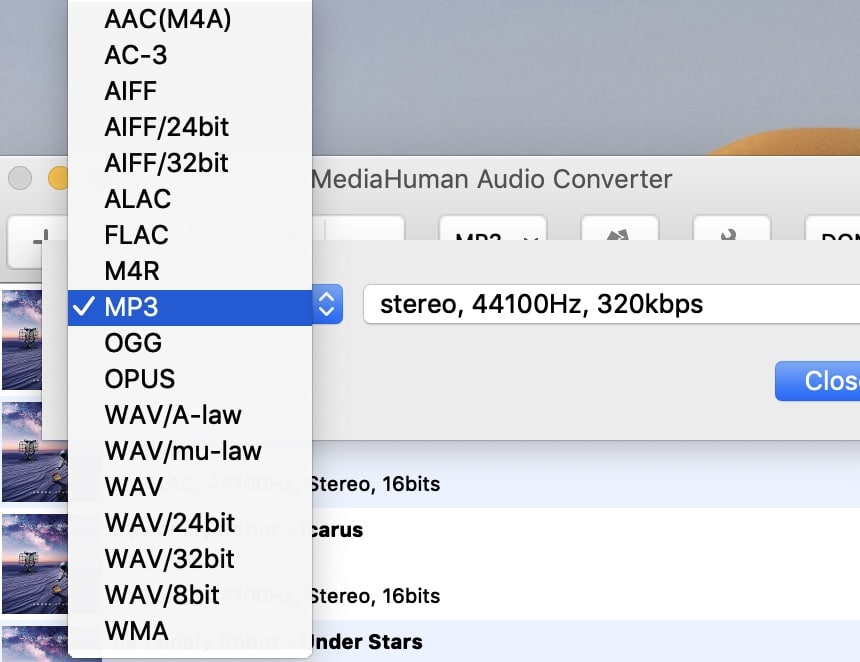Select AAC(M4A) from the format list

tap(190, 19)
